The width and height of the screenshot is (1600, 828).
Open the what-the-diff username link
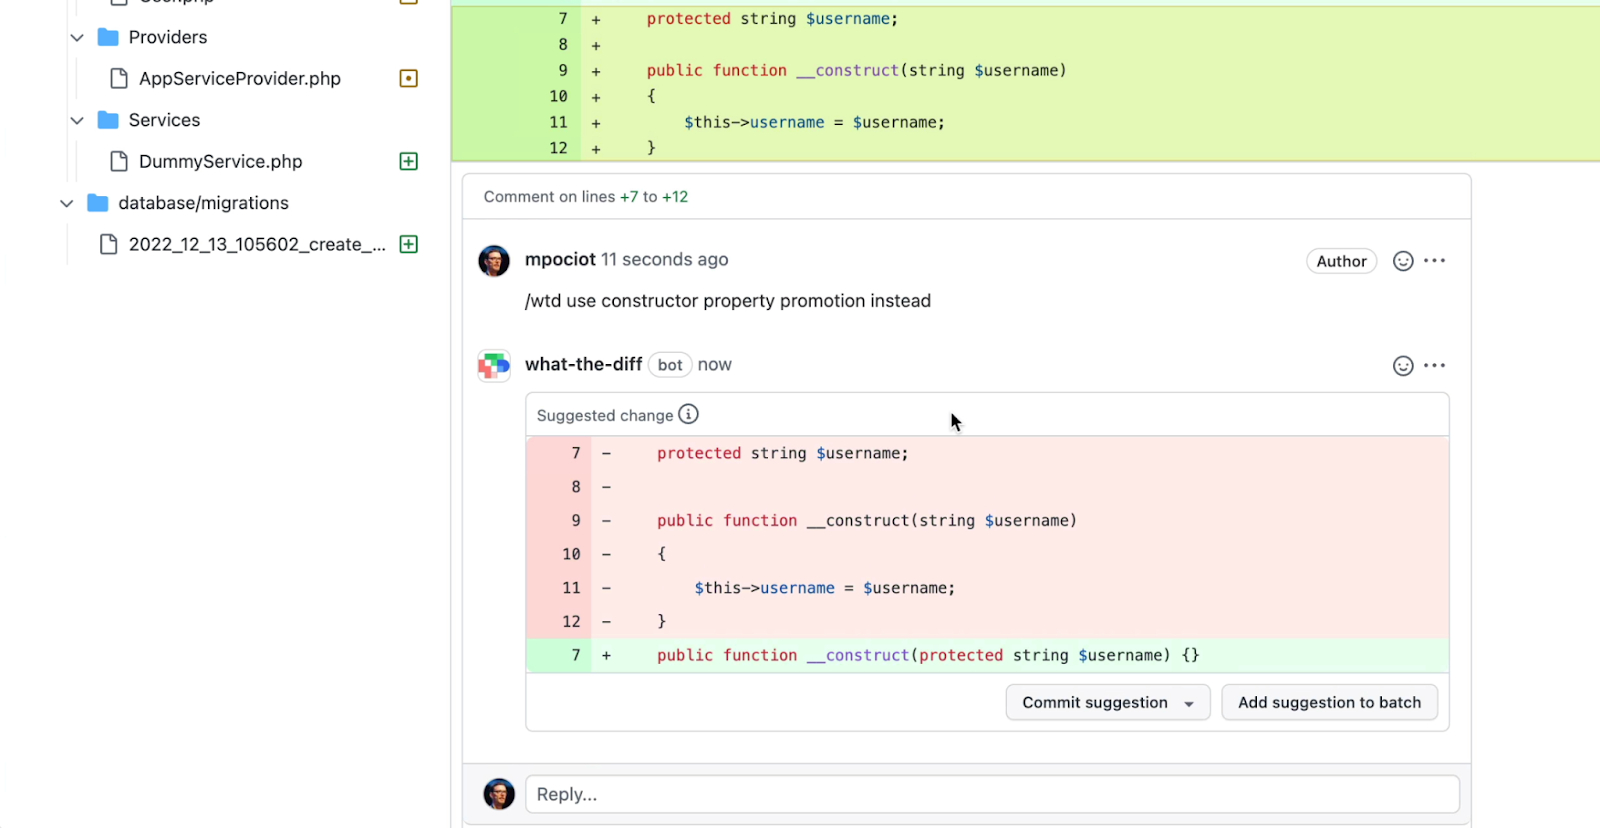tap(583, 365)
